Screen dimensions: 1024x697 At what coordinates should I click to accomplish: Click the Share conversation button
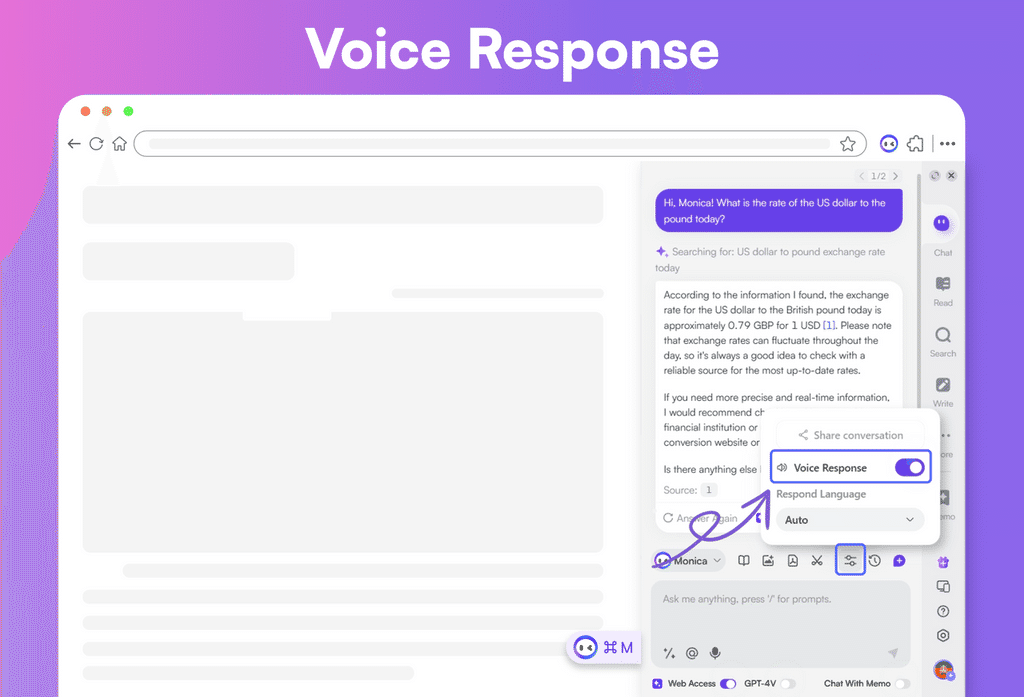(x=850, y=435)
